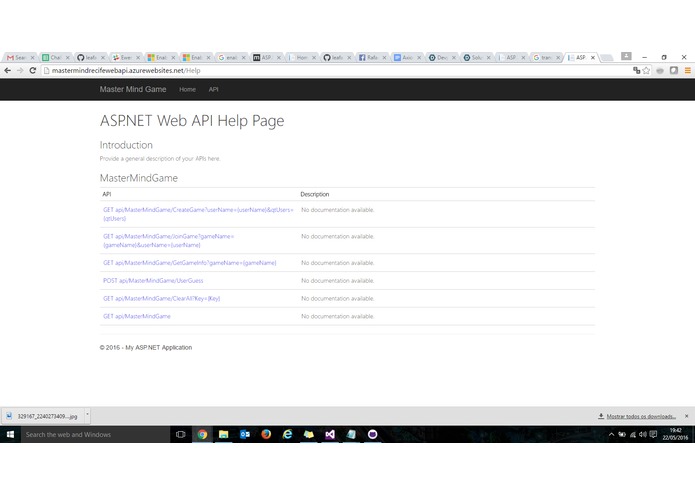This screenshot has width=695, height=494.
Task: Open the Chrome hamburger menu
Action: [x=687, y=70]
